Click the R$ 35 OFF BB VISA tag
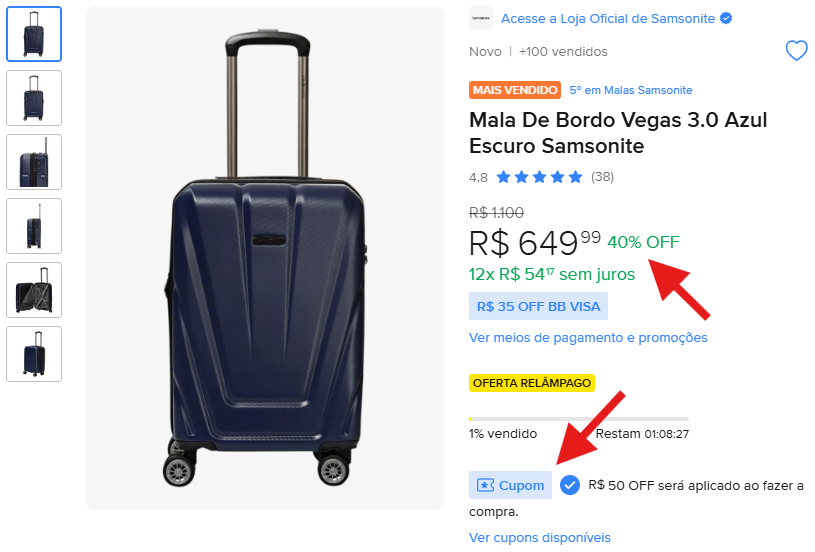Screen dimensions: 815x552 pos(538,306)
